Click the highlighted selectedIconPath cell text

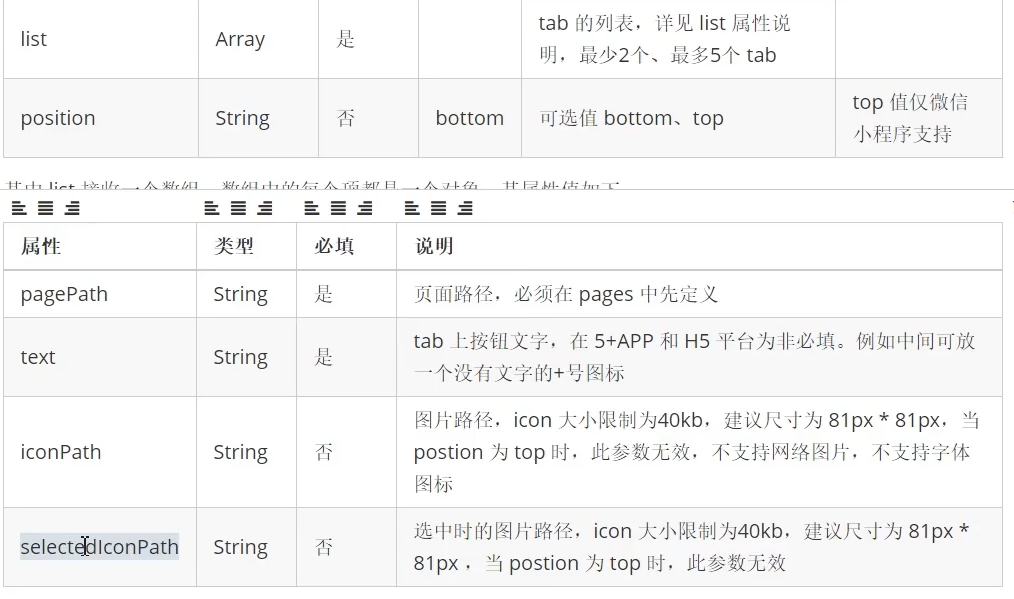pyautogui.click(x=99, y=547)
